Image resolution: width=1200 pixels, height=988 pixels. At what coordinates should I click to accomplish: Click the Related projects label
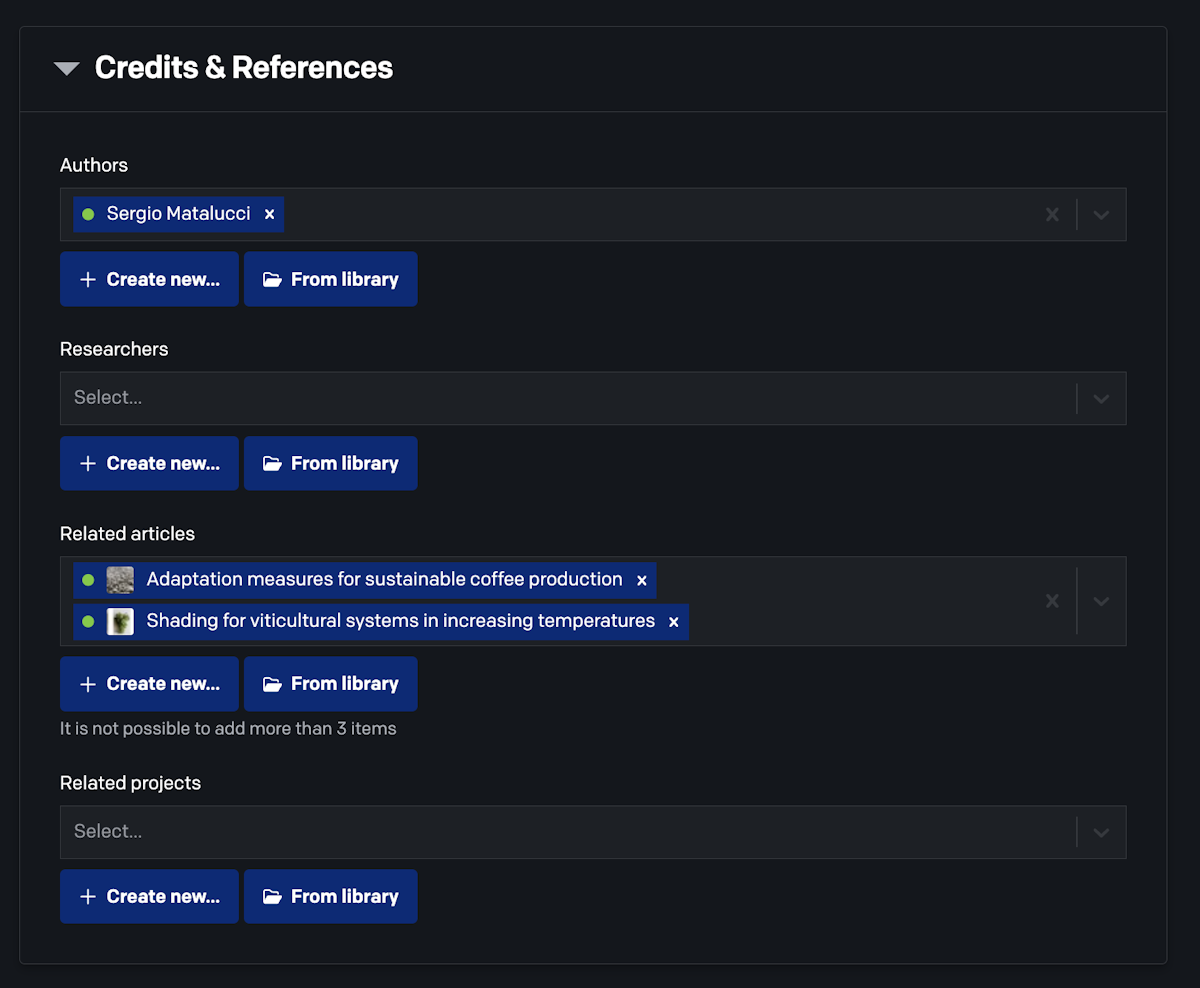[130, 783]
